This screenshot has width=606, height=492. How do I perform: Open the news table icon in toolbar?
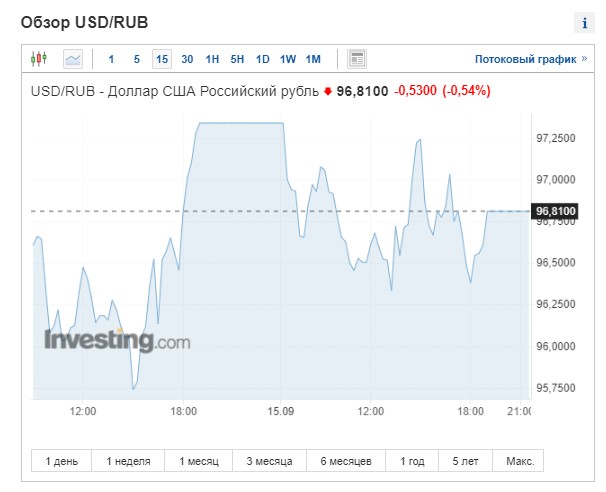[357, 59]
